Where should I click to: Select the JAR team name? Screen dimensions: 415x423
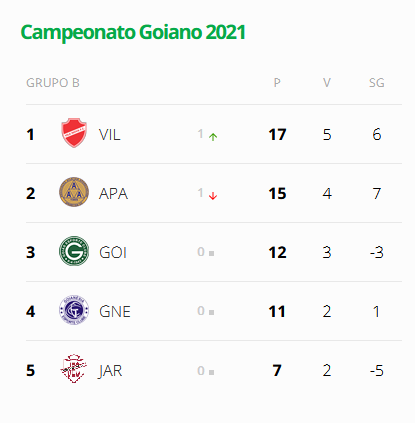pos(110,371)
